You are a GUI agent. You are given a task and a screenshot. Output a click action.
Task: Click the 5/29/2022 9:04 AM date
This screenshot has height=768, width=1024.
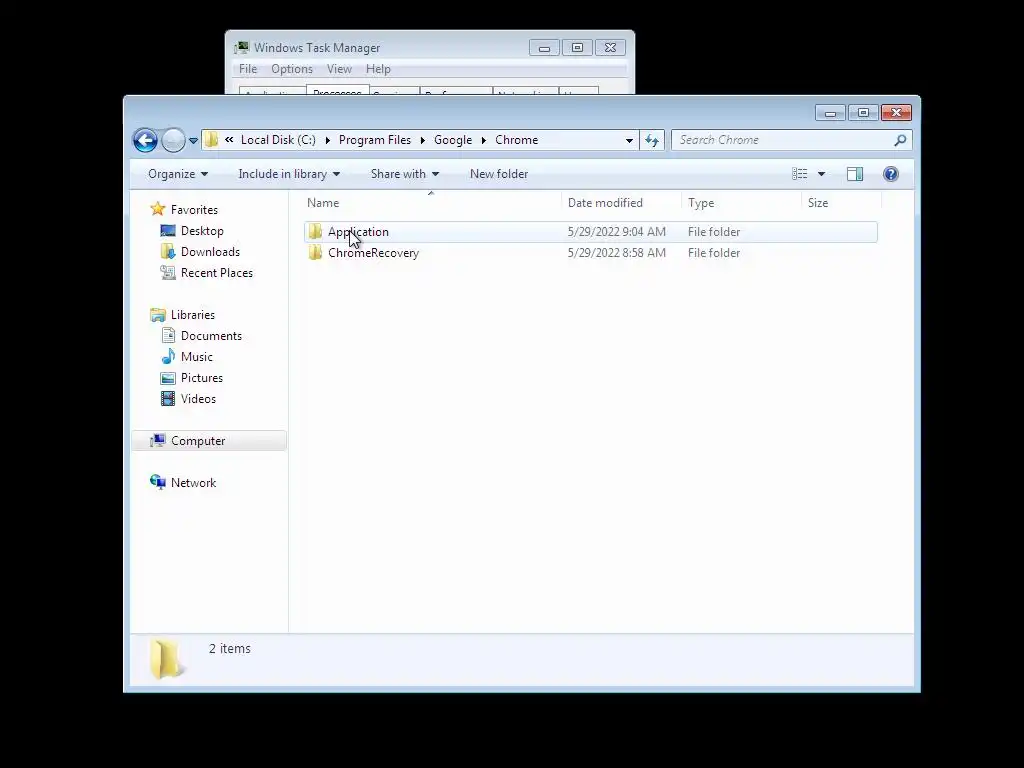(616, 232)
